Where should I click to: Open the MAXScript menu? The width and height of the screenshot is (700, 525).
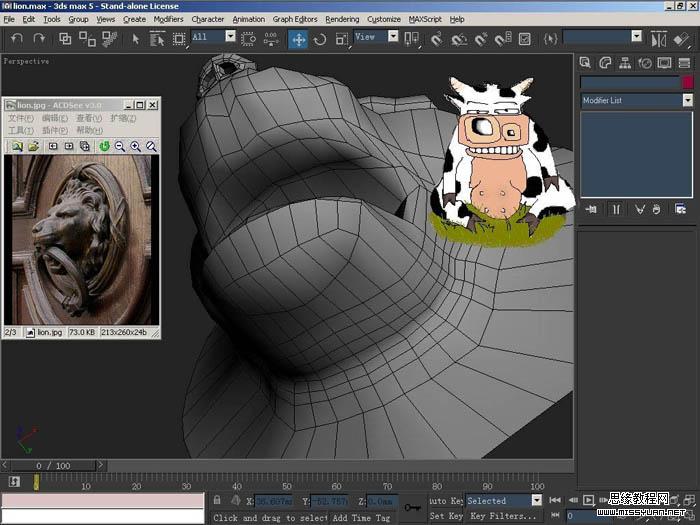click(425, 19)
